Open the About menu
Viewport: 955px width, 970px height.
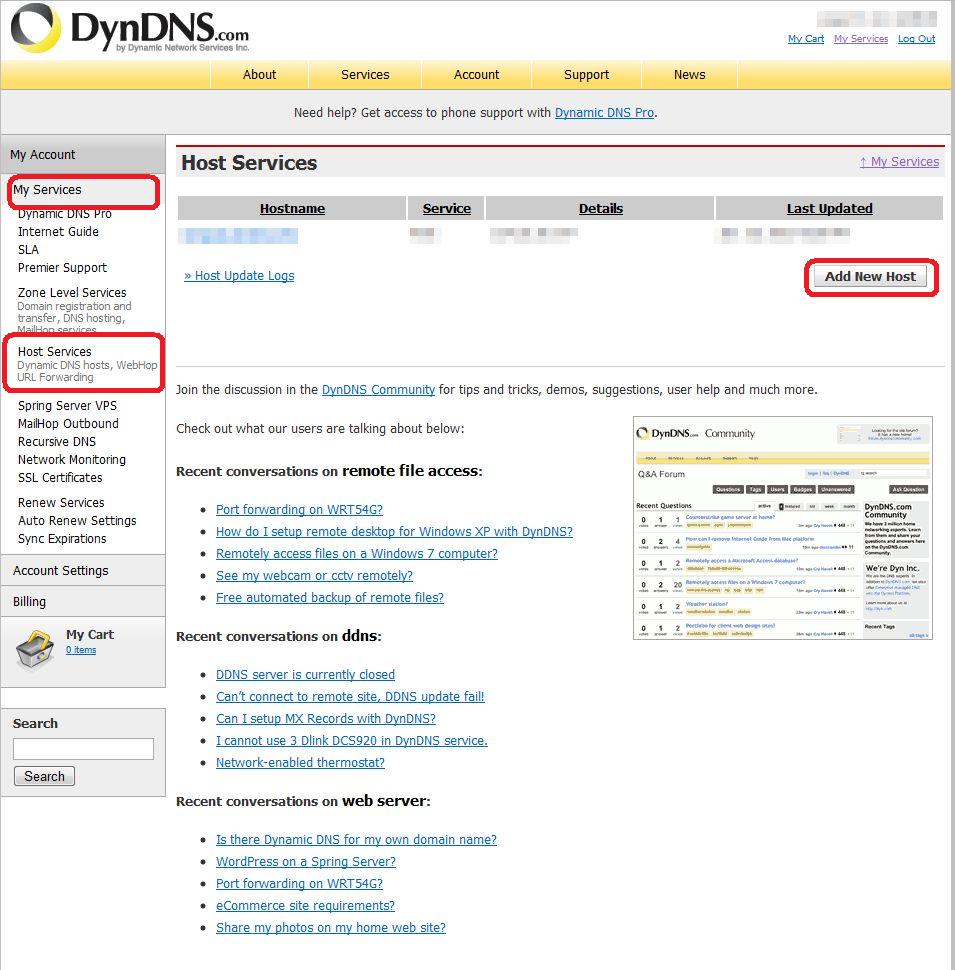(x=259, y=75)
